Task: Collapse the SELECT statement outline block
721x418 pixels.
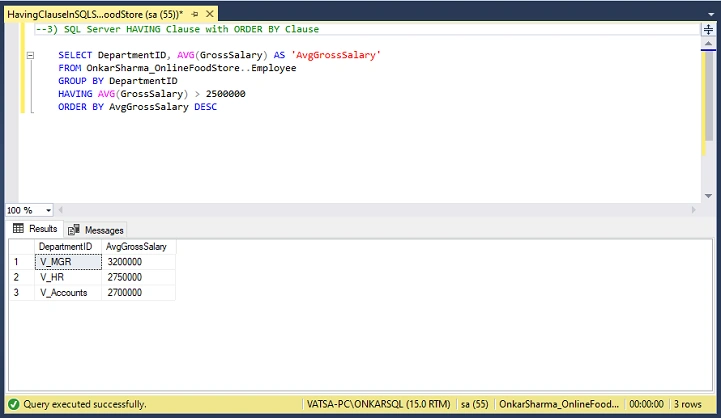Action: click(30, 55)
